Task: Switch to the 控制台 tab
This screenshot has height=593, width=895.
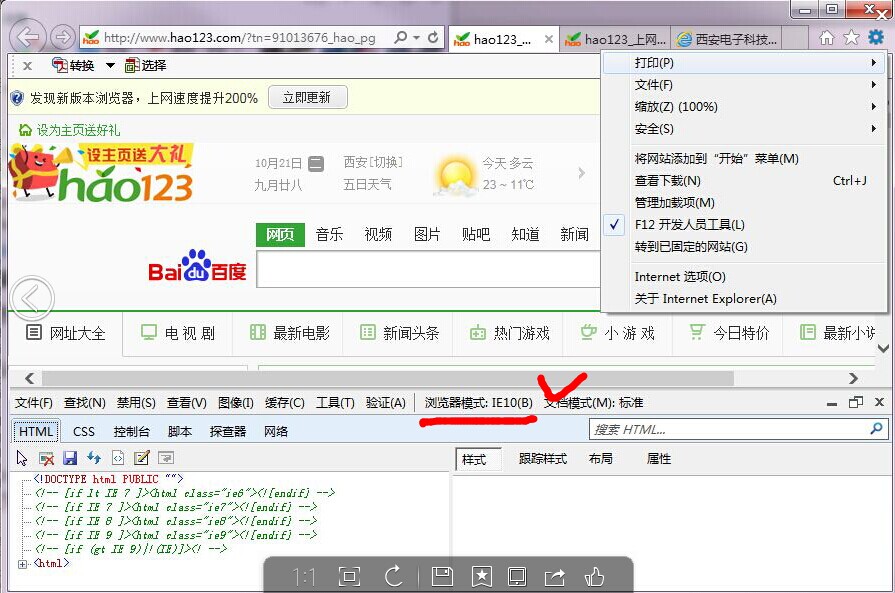Action: (x=131, y=432)
